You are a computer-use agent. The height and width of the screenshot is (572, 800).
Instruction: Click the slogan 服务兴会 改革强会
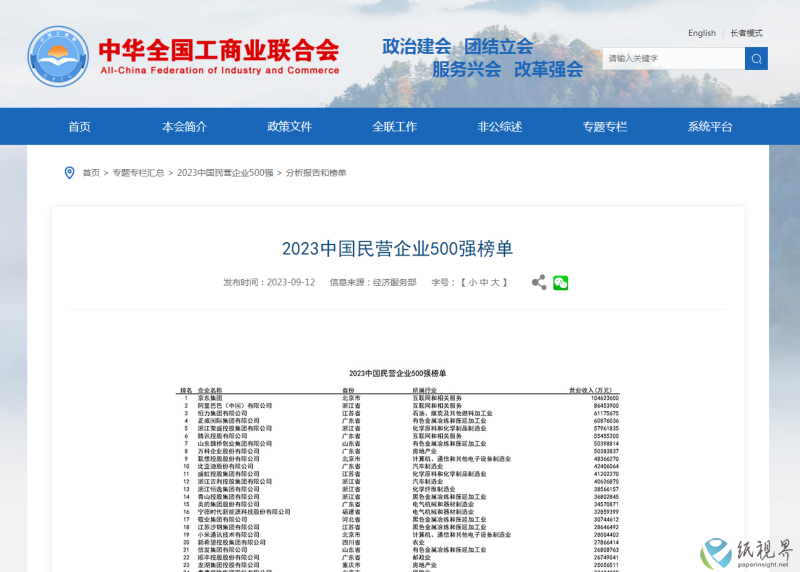tap(508, 69)
